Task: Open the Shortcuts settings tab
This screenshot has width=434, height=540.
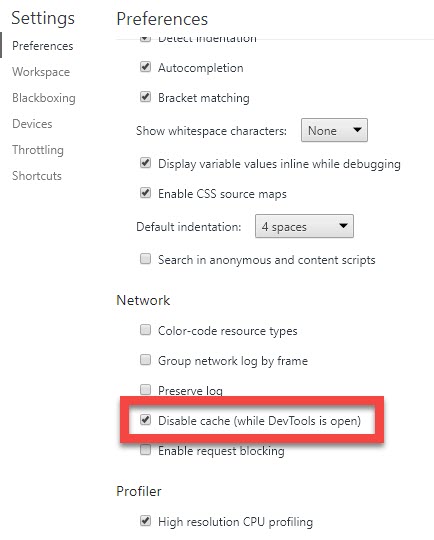Action: tap(37, 176)
